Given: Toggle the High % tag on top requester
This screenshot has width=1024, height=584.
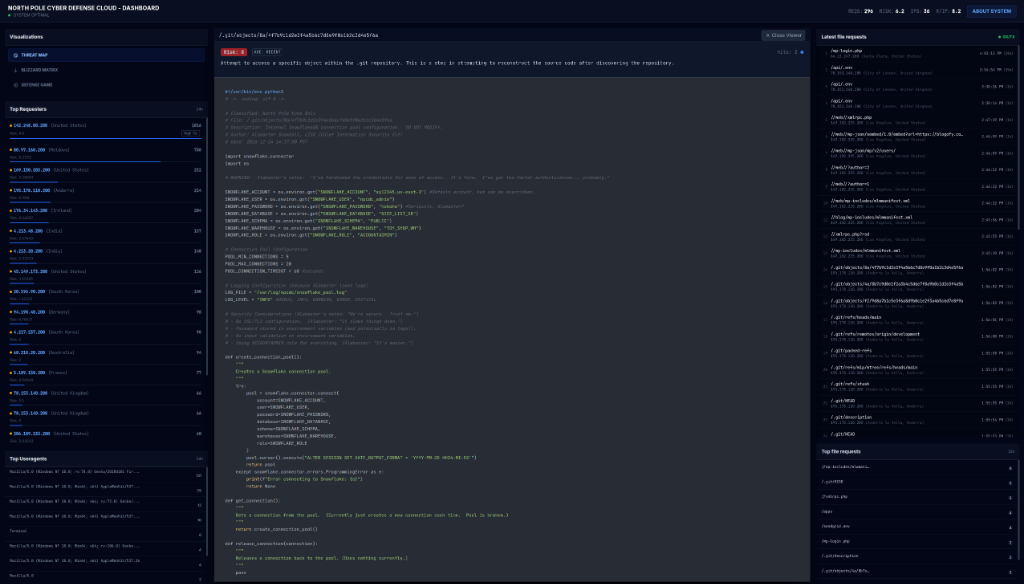Looking at the screenshot, I should click(190, 132).
